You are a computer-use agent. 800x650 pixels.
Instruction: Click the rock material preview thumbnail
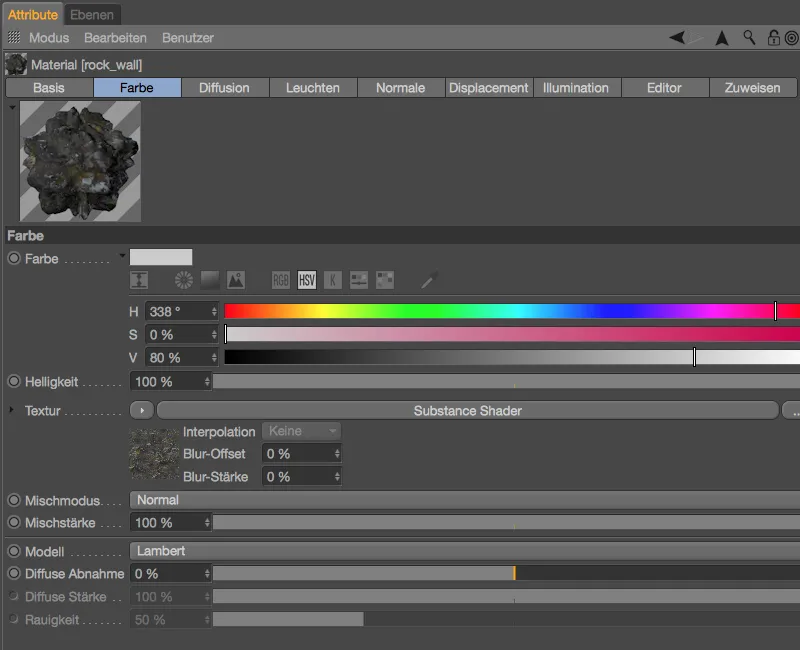point(80,161)
